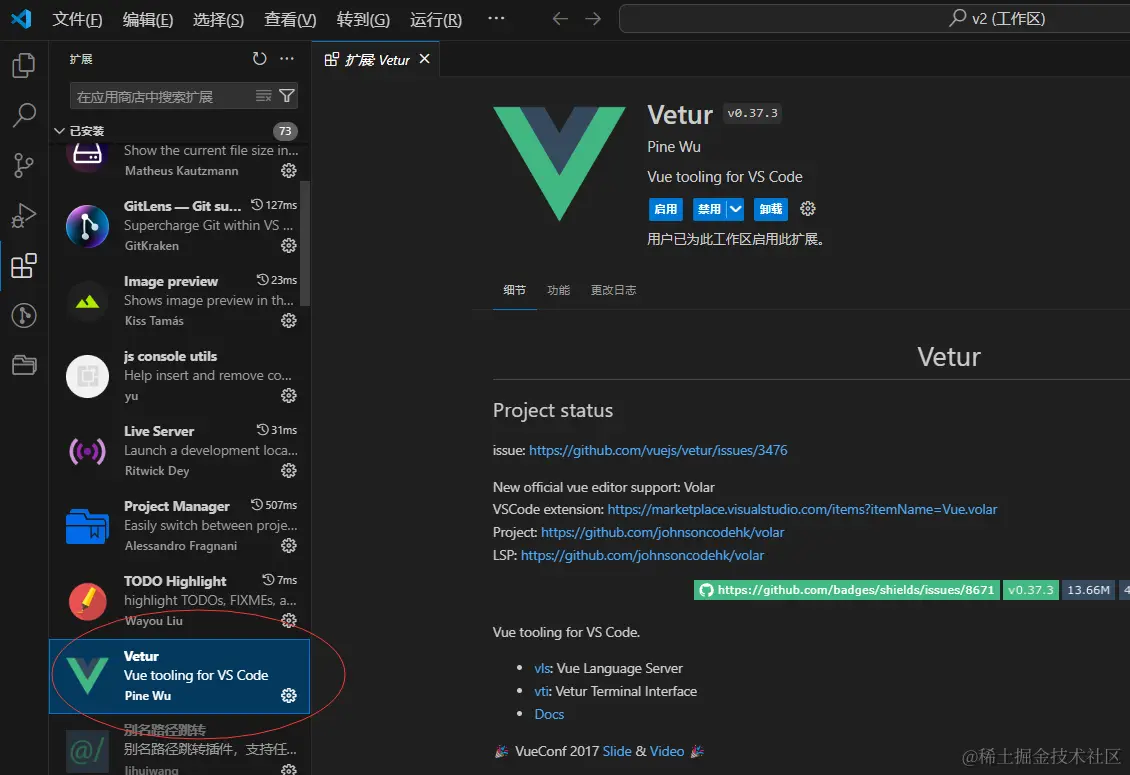This screenshot has height=775, width=1130.
Task: Open the VueConf Video link
Action: [x=667, y=751]
